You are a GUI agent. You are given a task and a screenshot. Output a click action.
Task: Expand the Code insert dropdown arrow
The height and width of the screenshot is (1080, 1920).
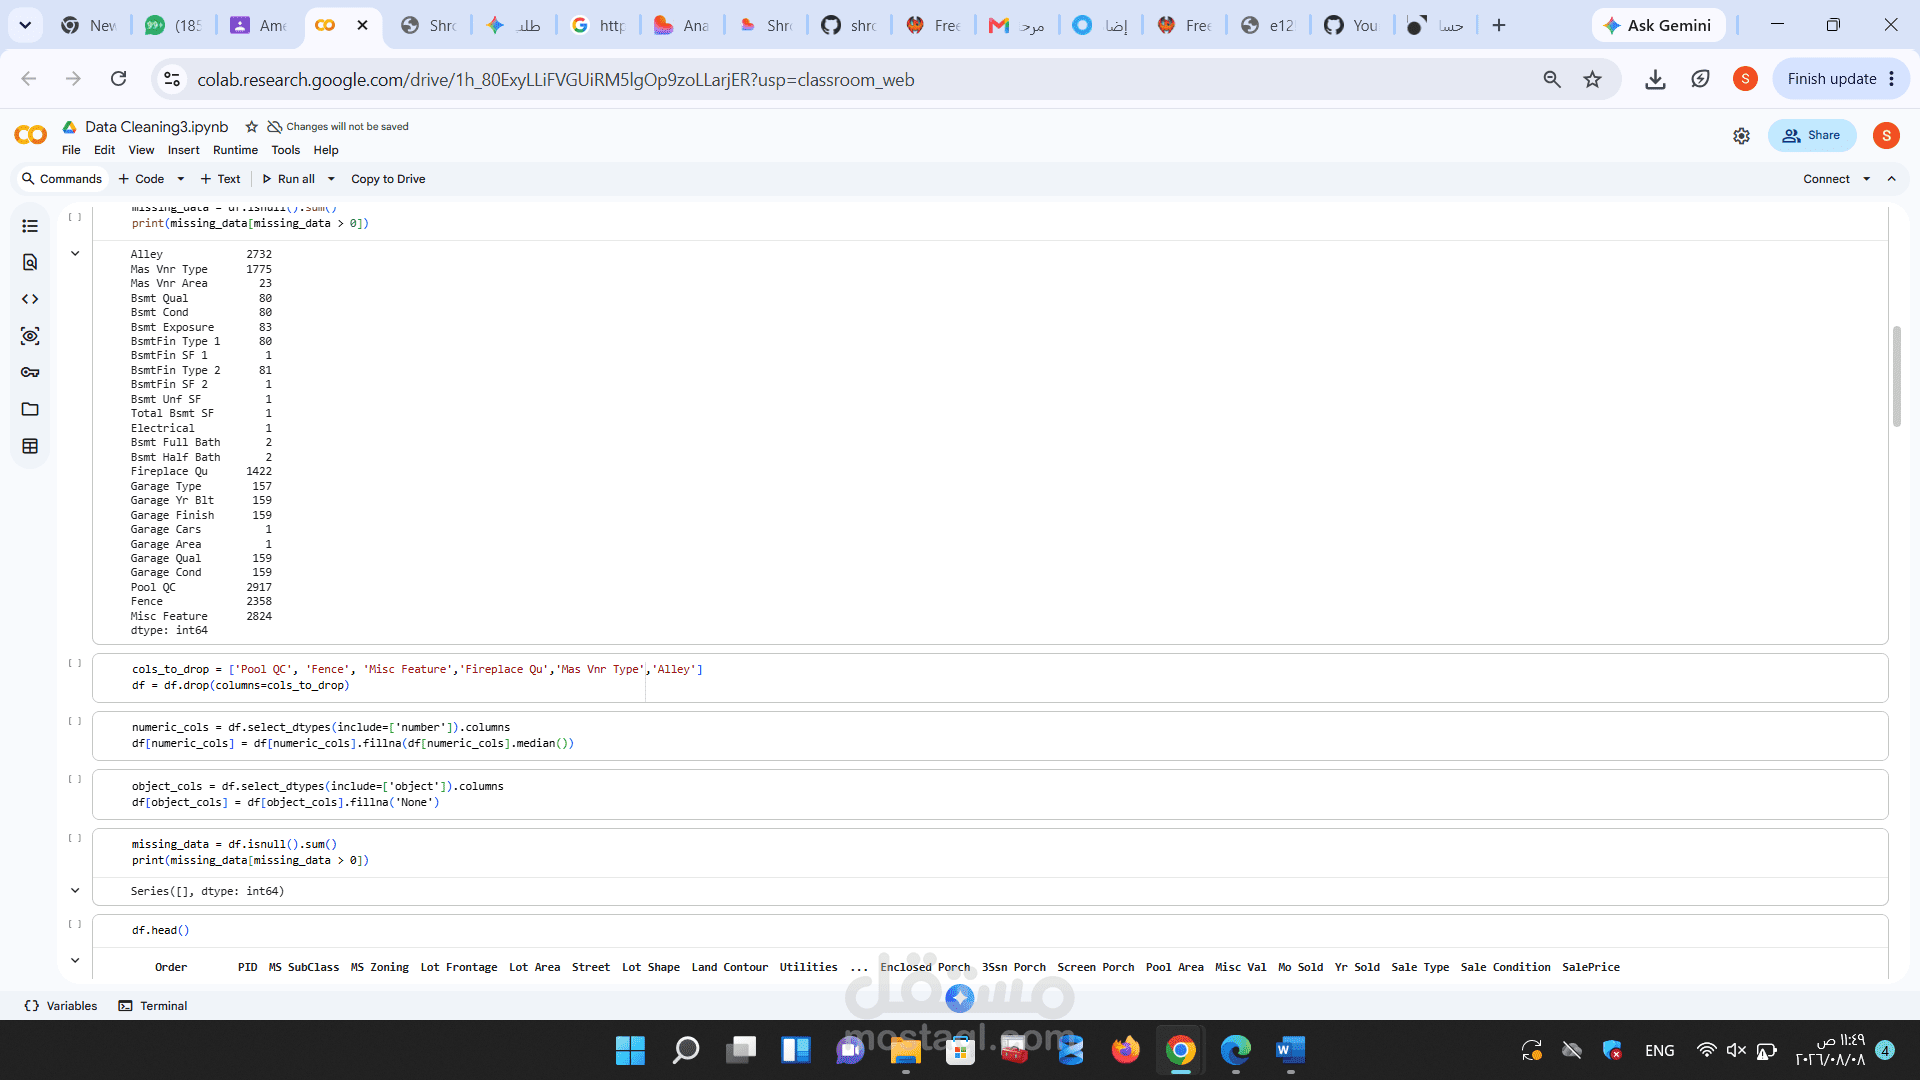[181, 179]
